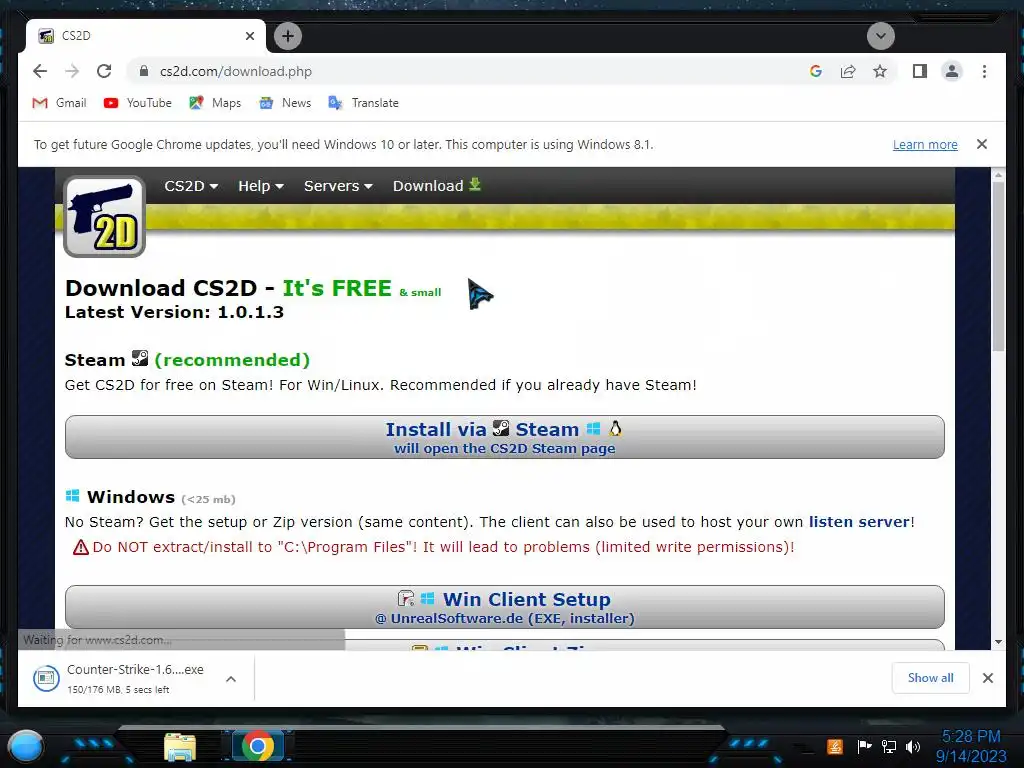Screen dimensions: 1024x768
Task: Share this page via share icon
Action: pos(848,71)
